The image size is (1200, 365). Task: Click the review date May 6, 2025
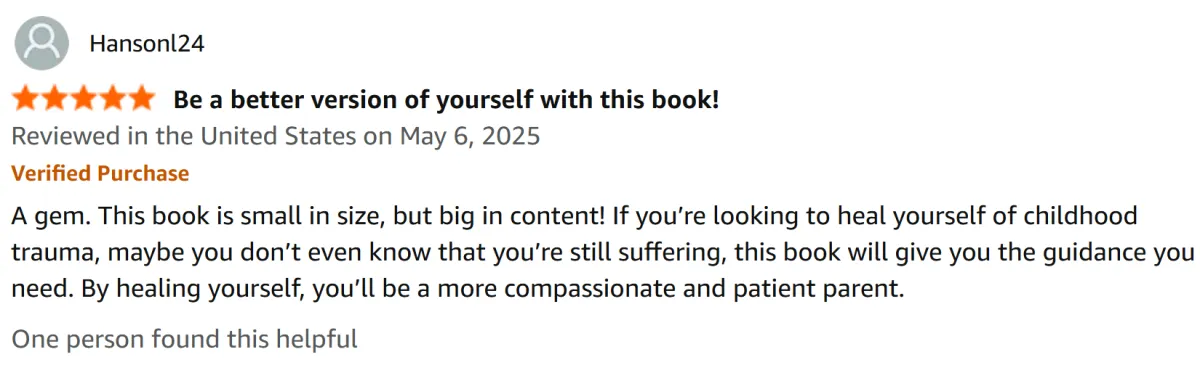pos(469,136)
